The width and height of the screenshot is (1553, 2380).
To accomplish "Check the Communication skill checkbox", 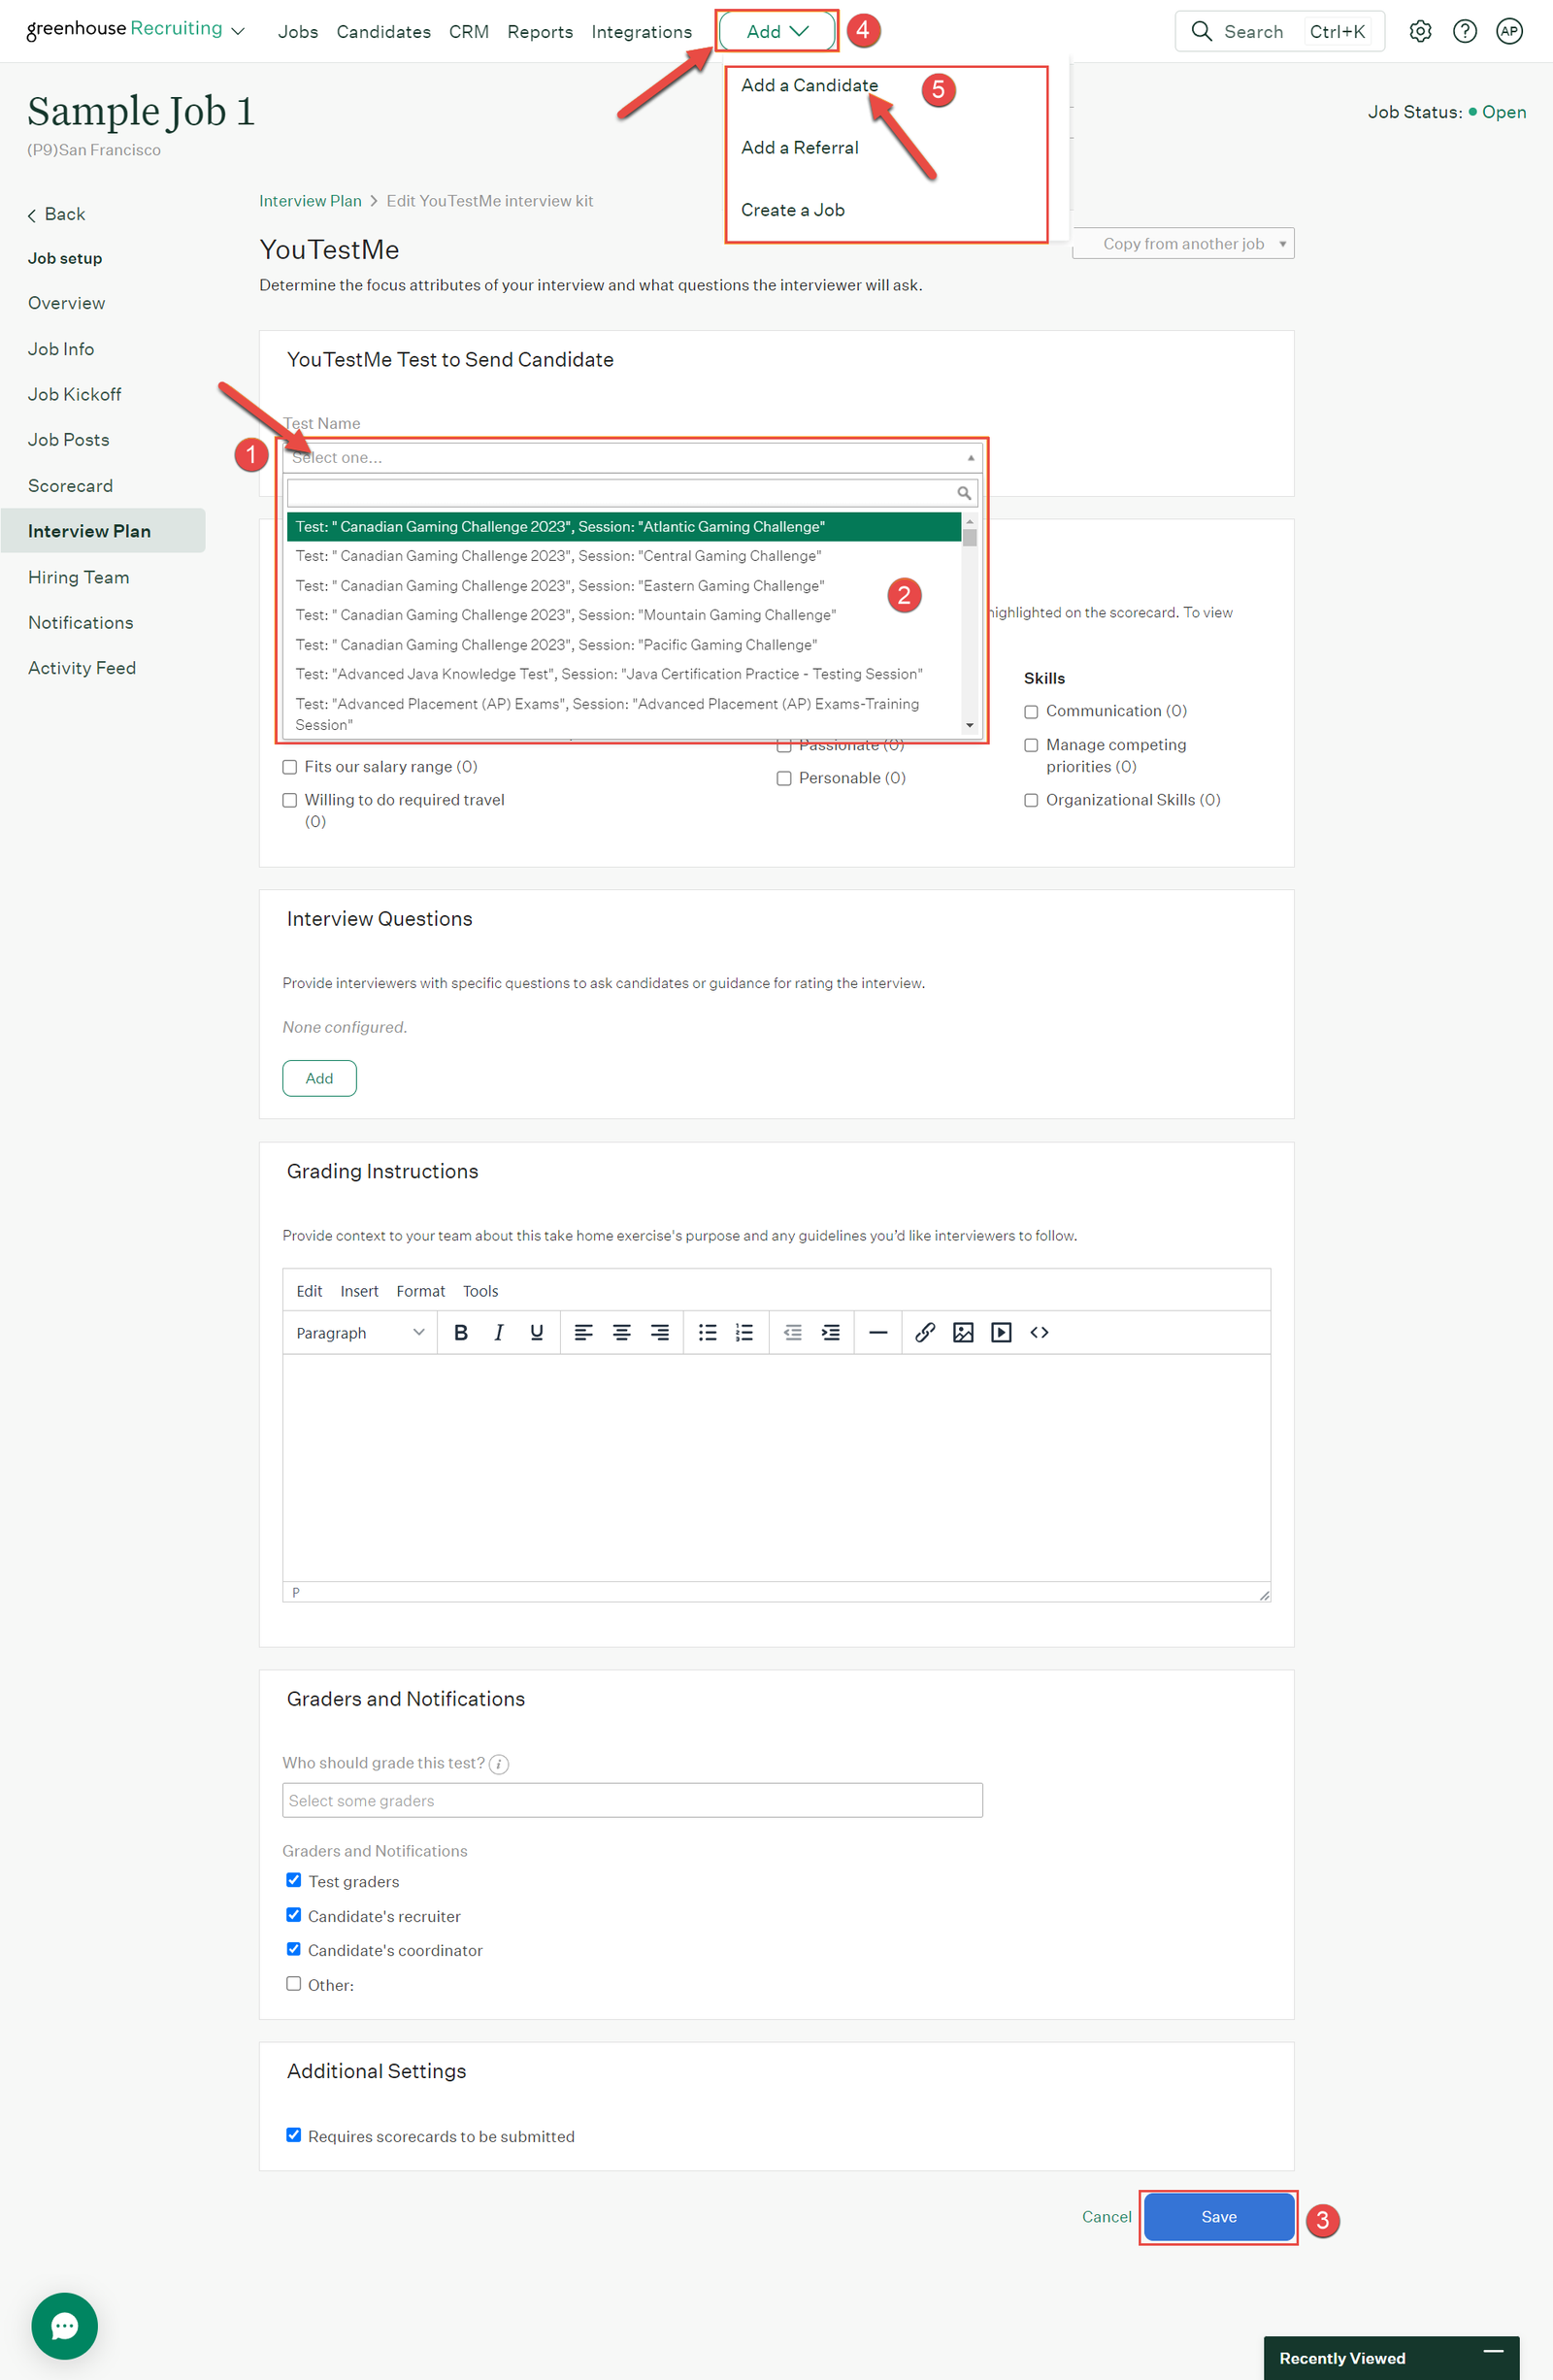I will tap(1031, 712).
